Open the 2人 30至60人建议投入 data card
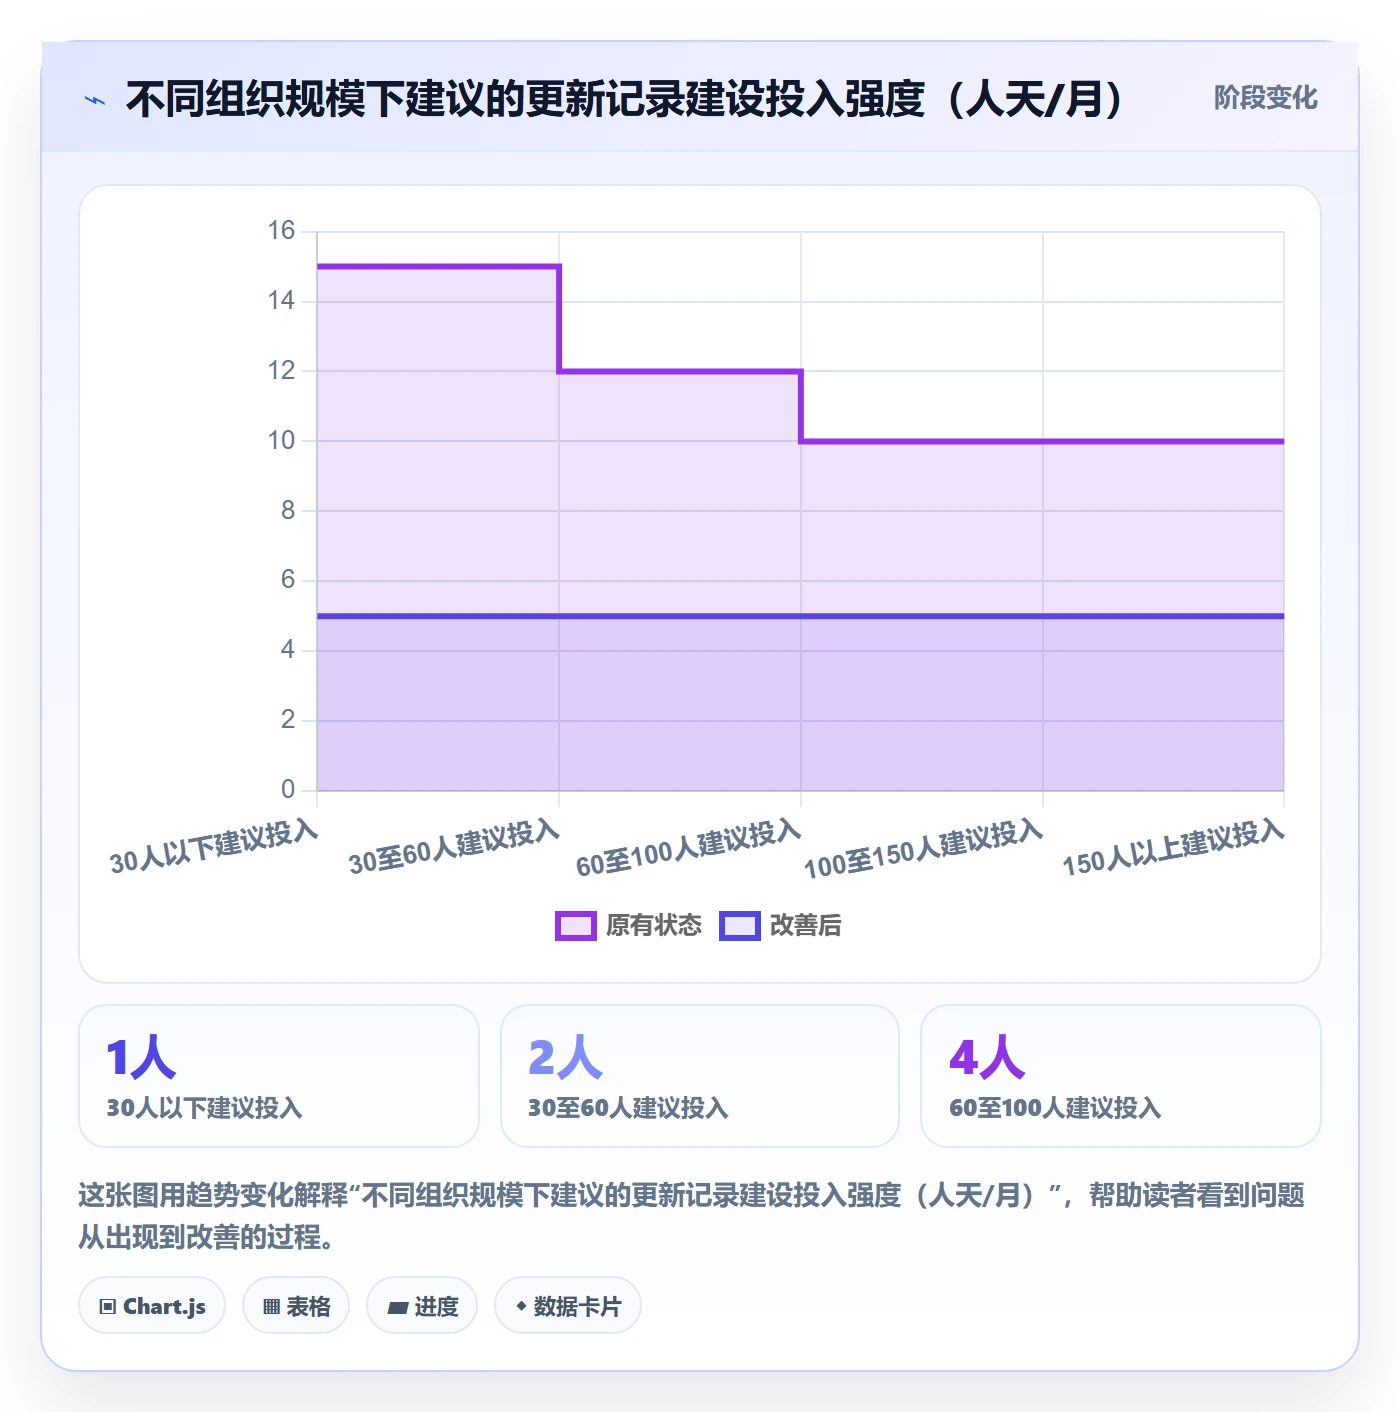 click(700, 1076)
